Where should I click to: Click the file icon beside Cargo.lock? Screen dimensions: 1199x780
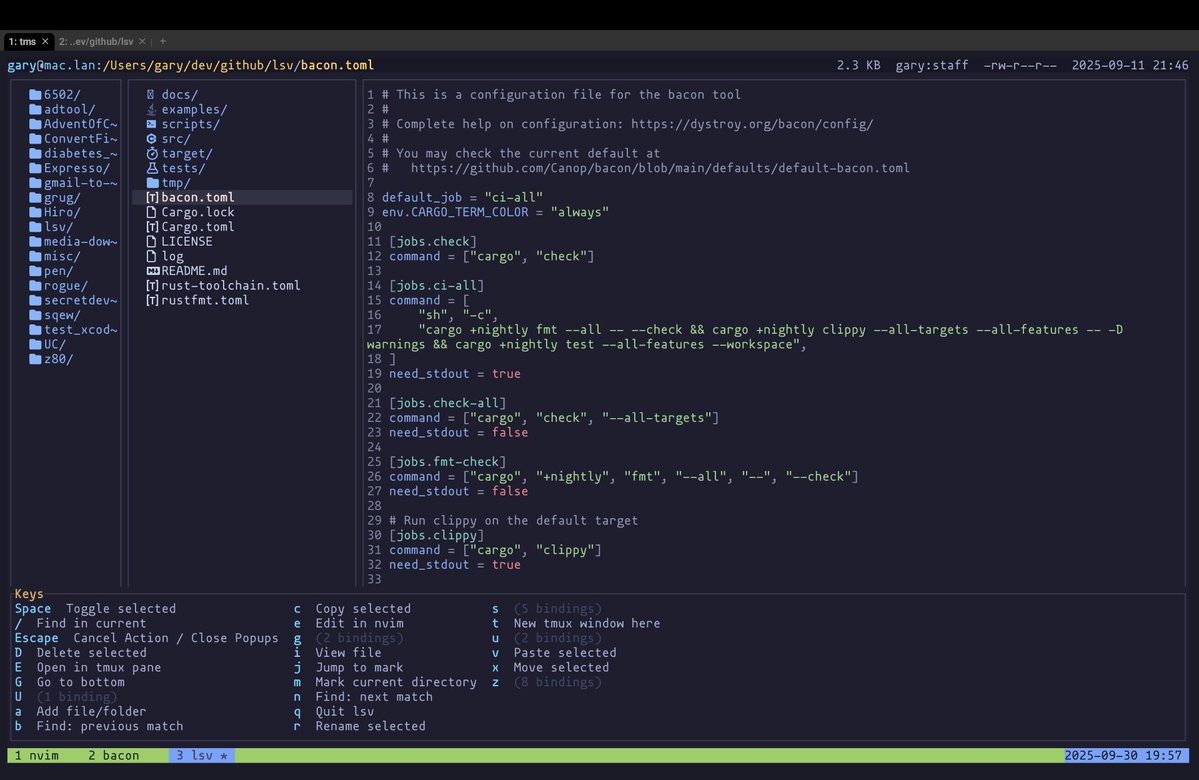[151, 213]
